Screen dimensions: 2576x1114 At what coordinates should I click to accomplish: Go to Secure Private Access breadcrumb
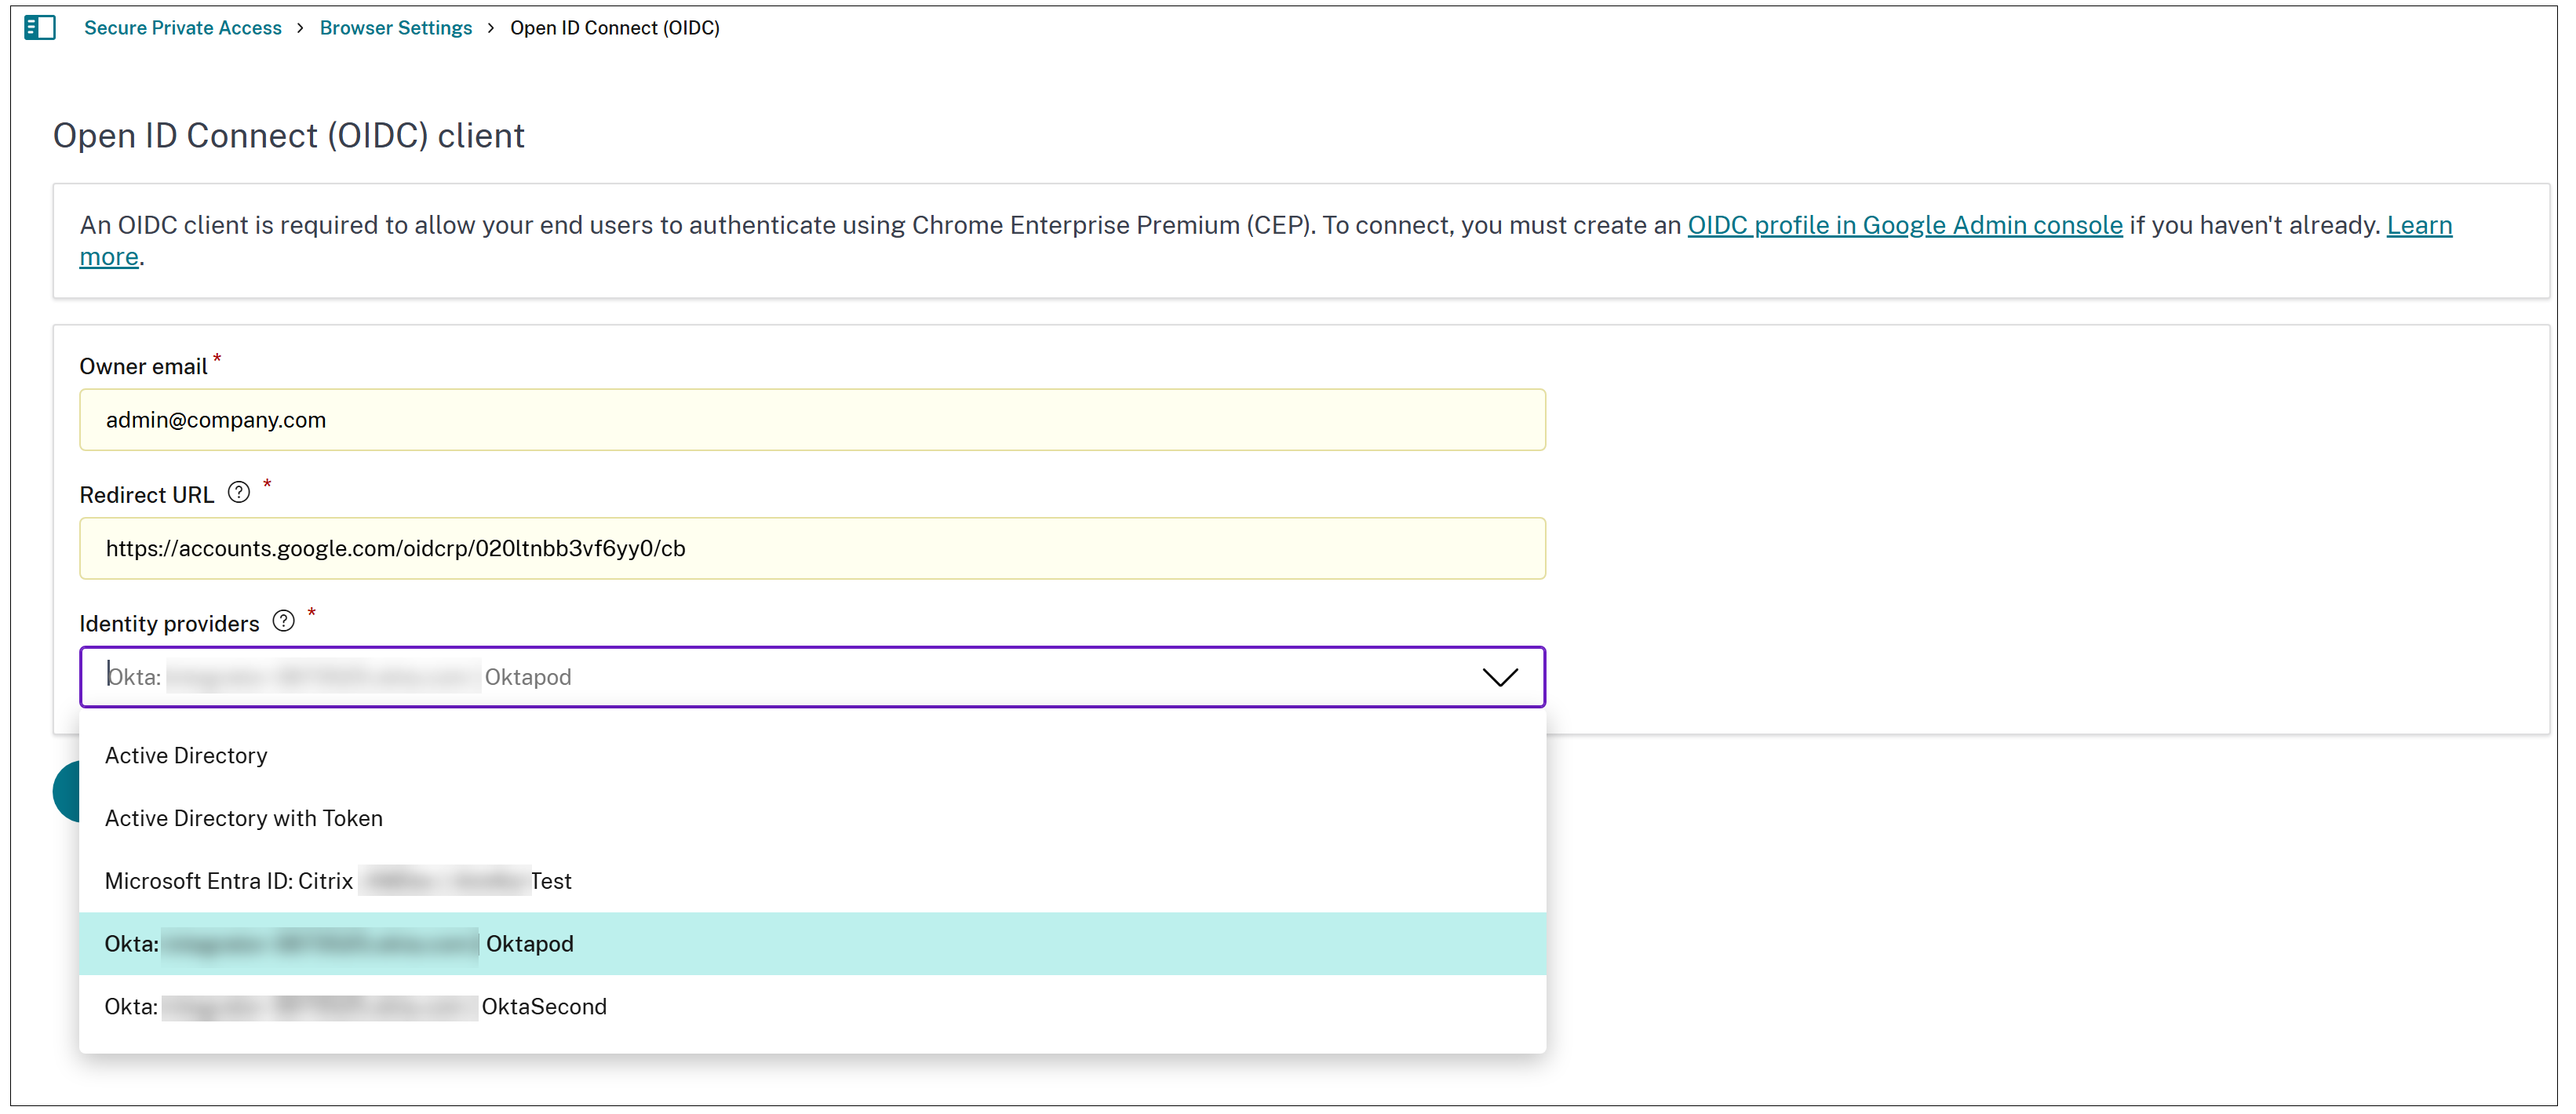click(x=183, y=28)
